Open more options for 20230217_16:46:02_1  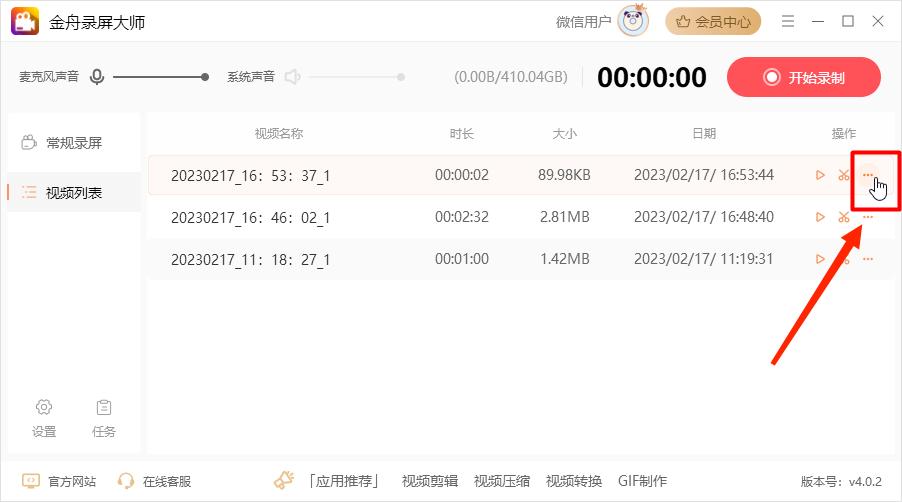click(868, 217)
